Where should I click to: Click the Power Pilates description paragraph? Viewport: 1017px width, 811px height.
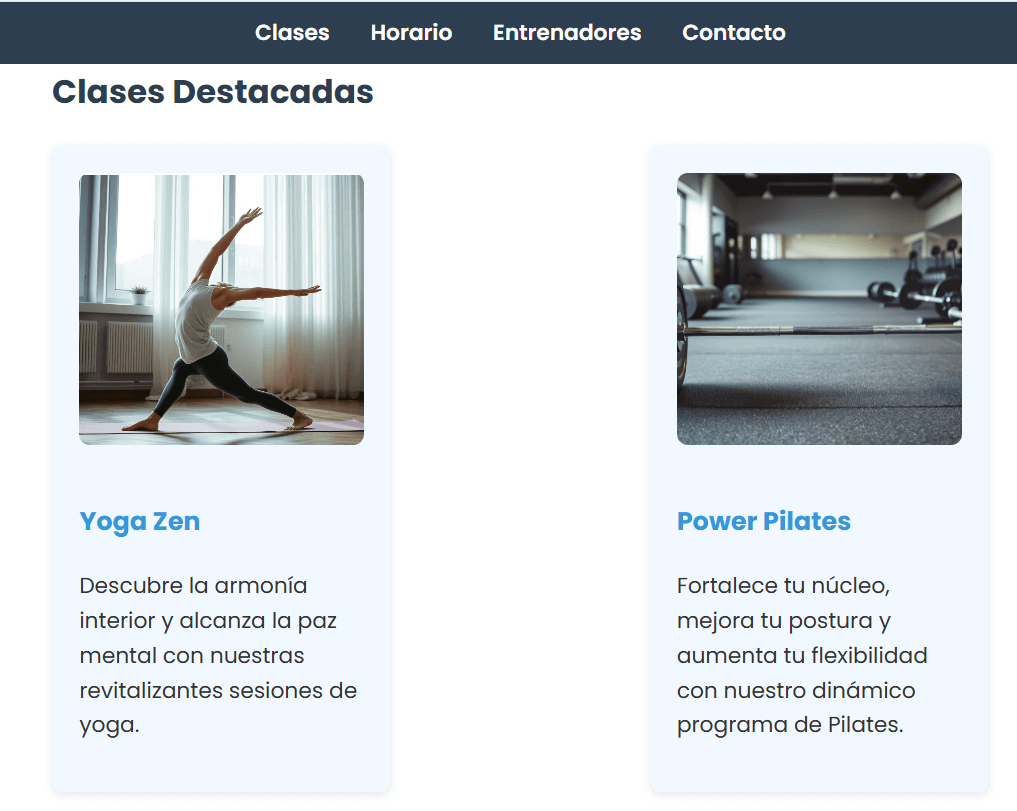point(802,655)
